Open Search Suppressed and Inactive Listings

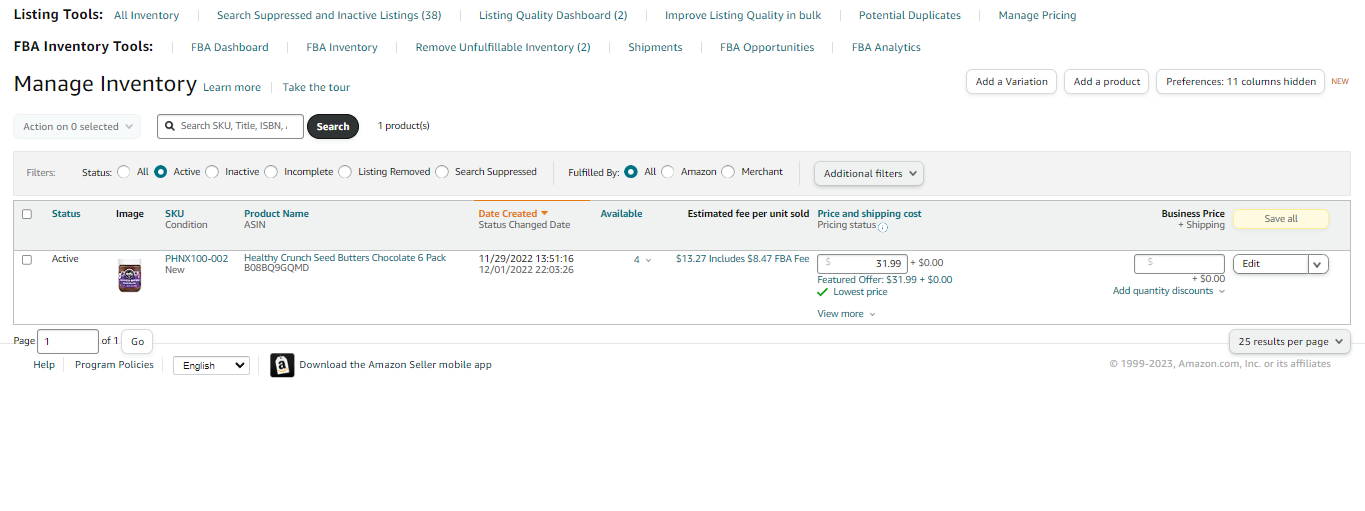(x=329, y=15)
